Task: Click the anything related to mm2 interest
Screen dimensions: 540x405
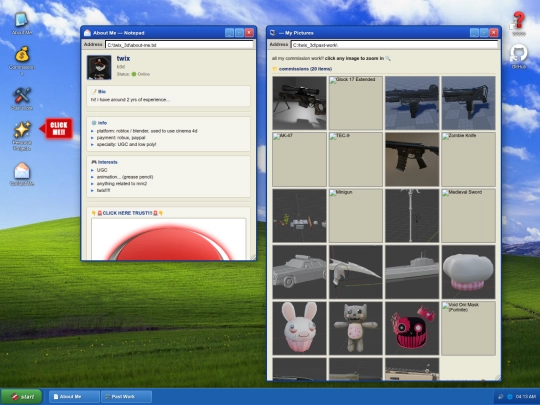Action: click(x=122, y=184)
